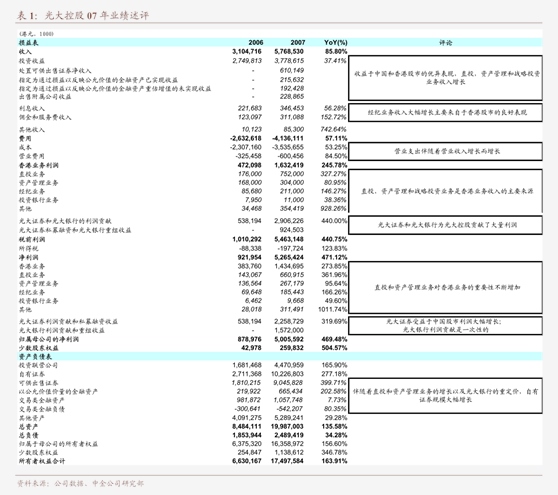Select the 37.41% cell
The height and width of the screenshot is (495, 558).
(335, 61)
